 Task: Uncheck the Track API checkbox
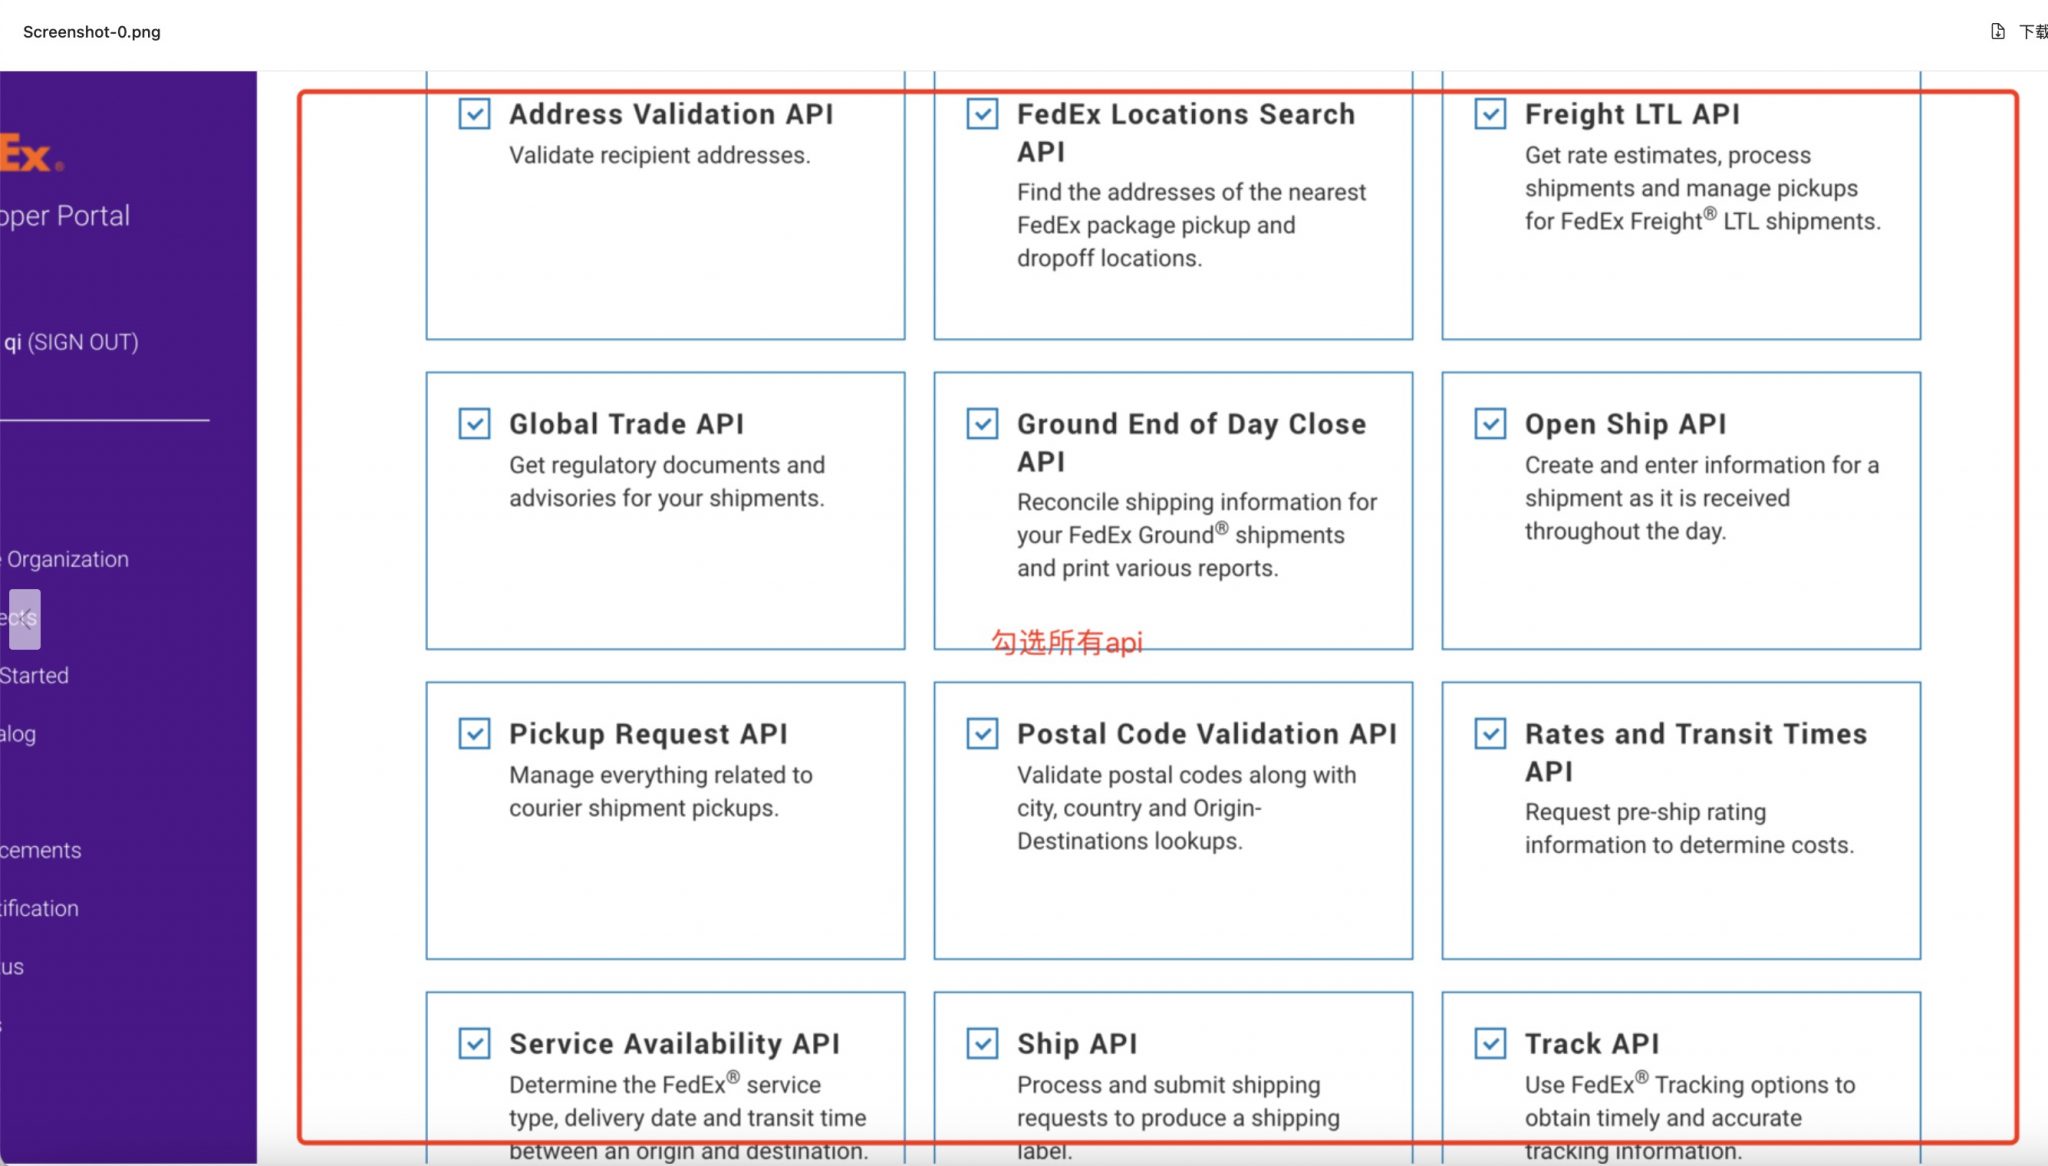pyautogui.click(x=1490, y=1044)
